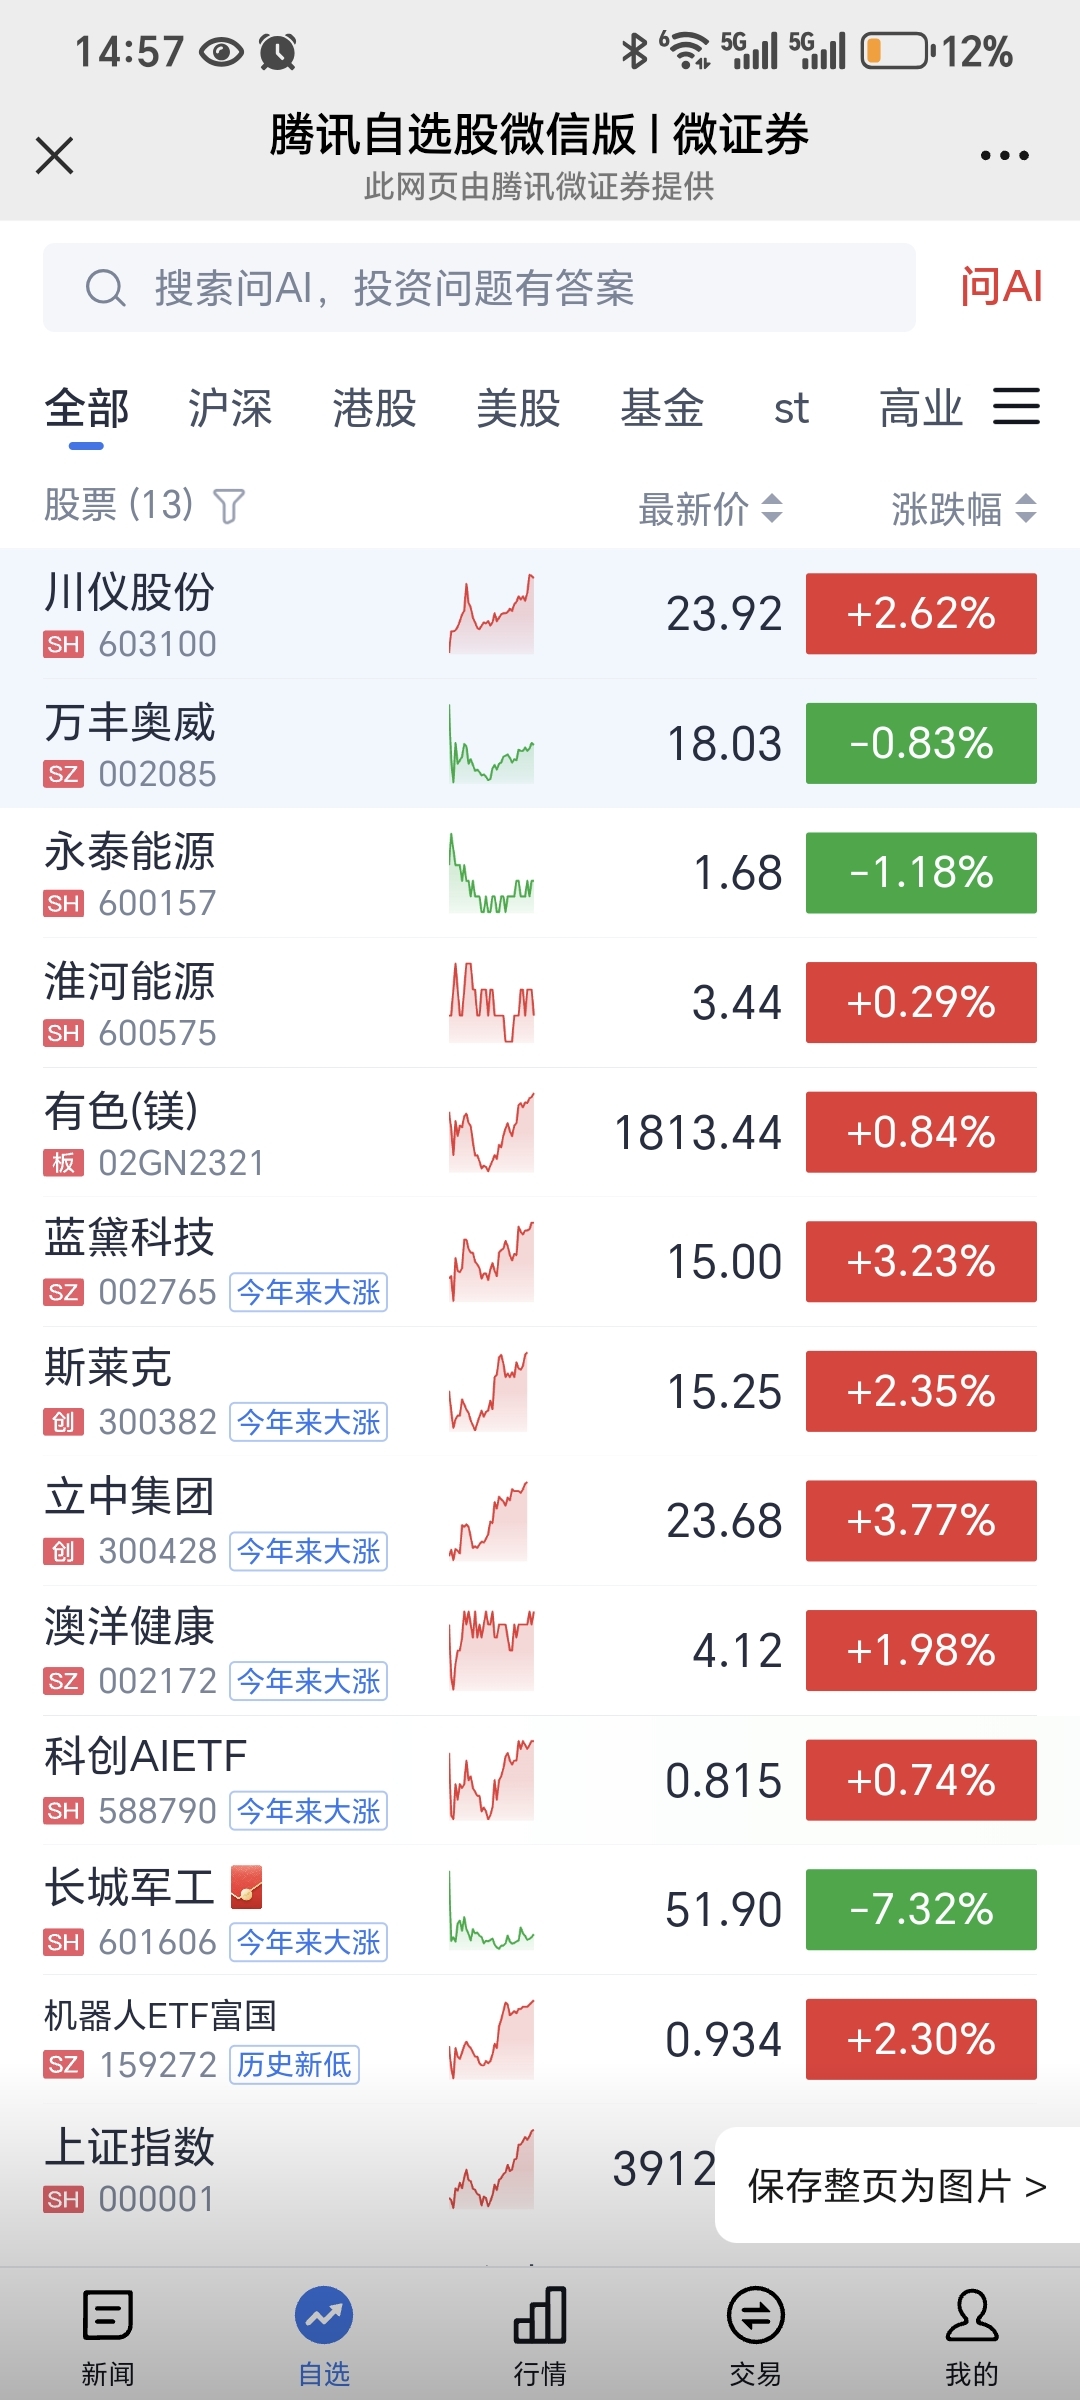Viewport: 1080px width, 2400px height.
Task: Toggle 川仪股份 +2.62% change badge
Action: [921, 614]
